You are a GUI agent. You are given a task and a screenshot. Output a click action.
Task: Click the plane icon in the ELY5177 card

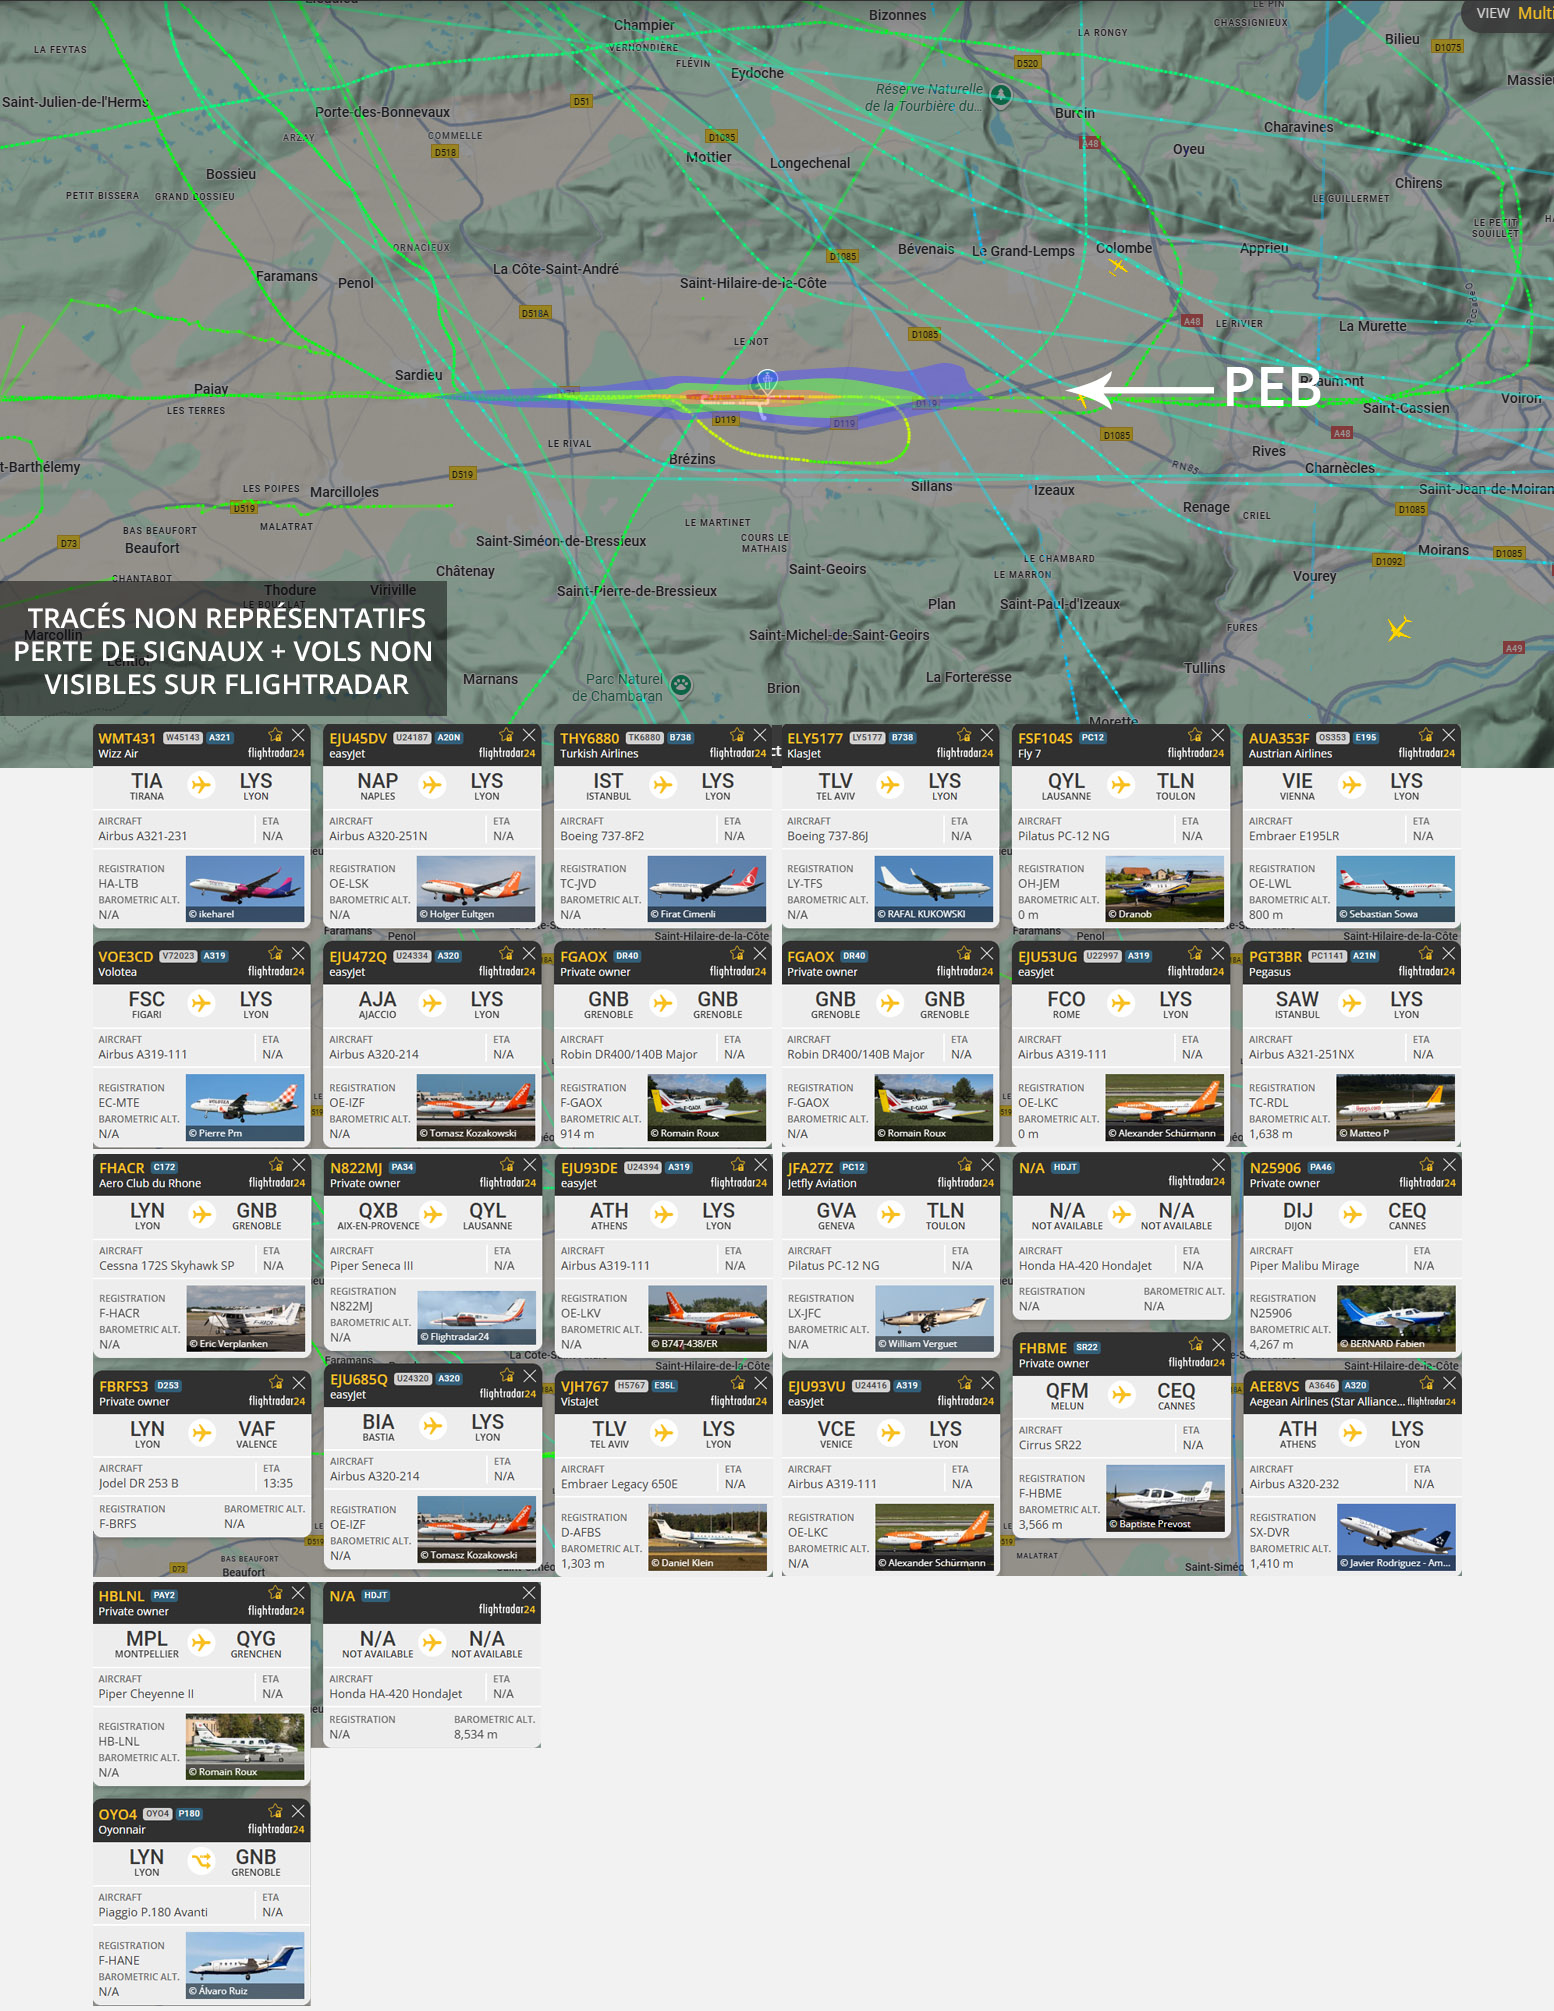[890, 785]
